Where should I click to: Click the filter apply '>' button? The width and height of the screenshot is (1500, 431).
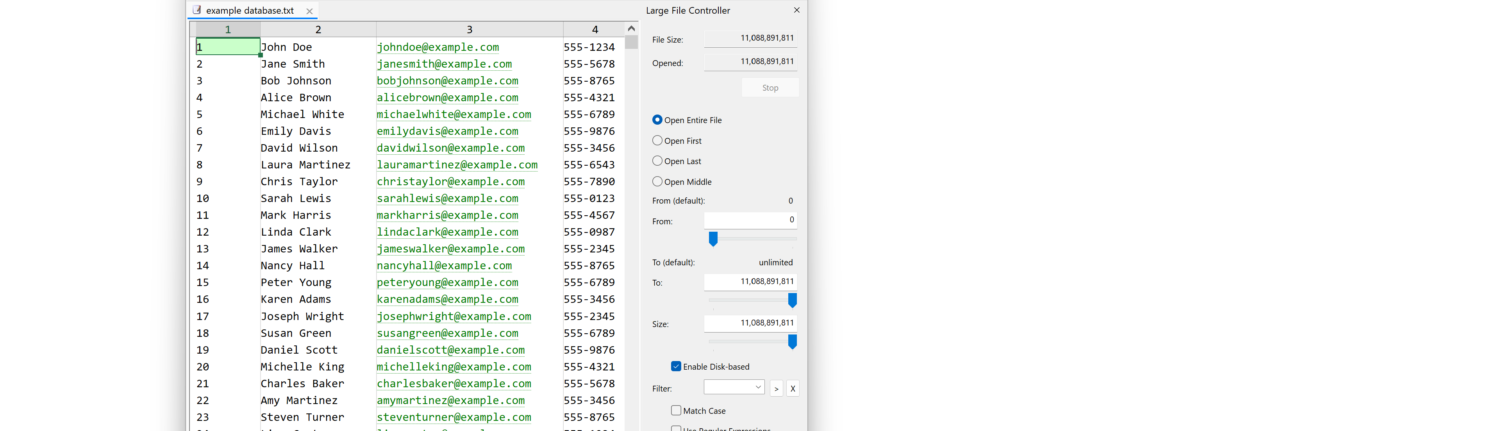[x=776, y=388]
